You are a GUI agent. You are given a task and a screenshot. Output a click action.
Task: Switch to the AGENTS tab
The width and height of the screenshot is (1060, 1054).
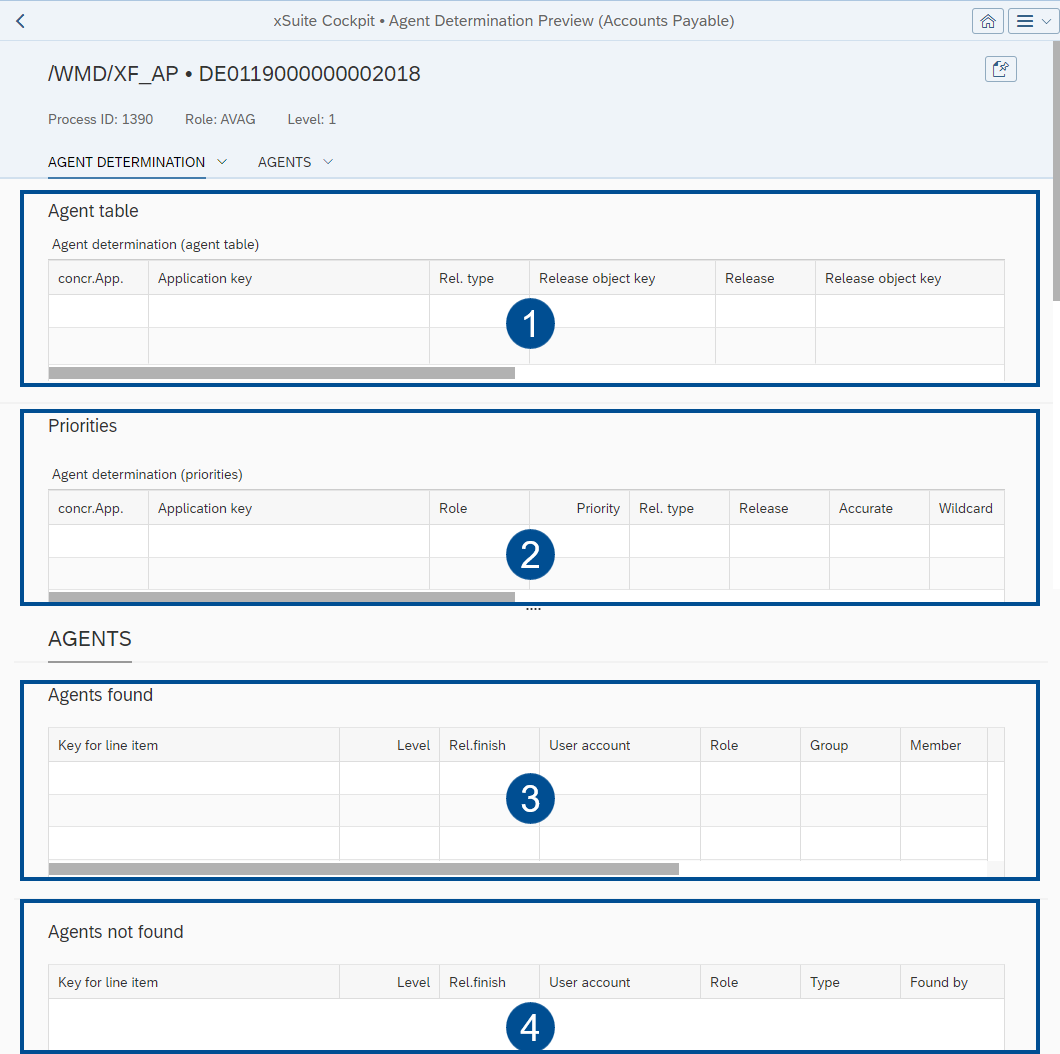click(x=284, y=162)
